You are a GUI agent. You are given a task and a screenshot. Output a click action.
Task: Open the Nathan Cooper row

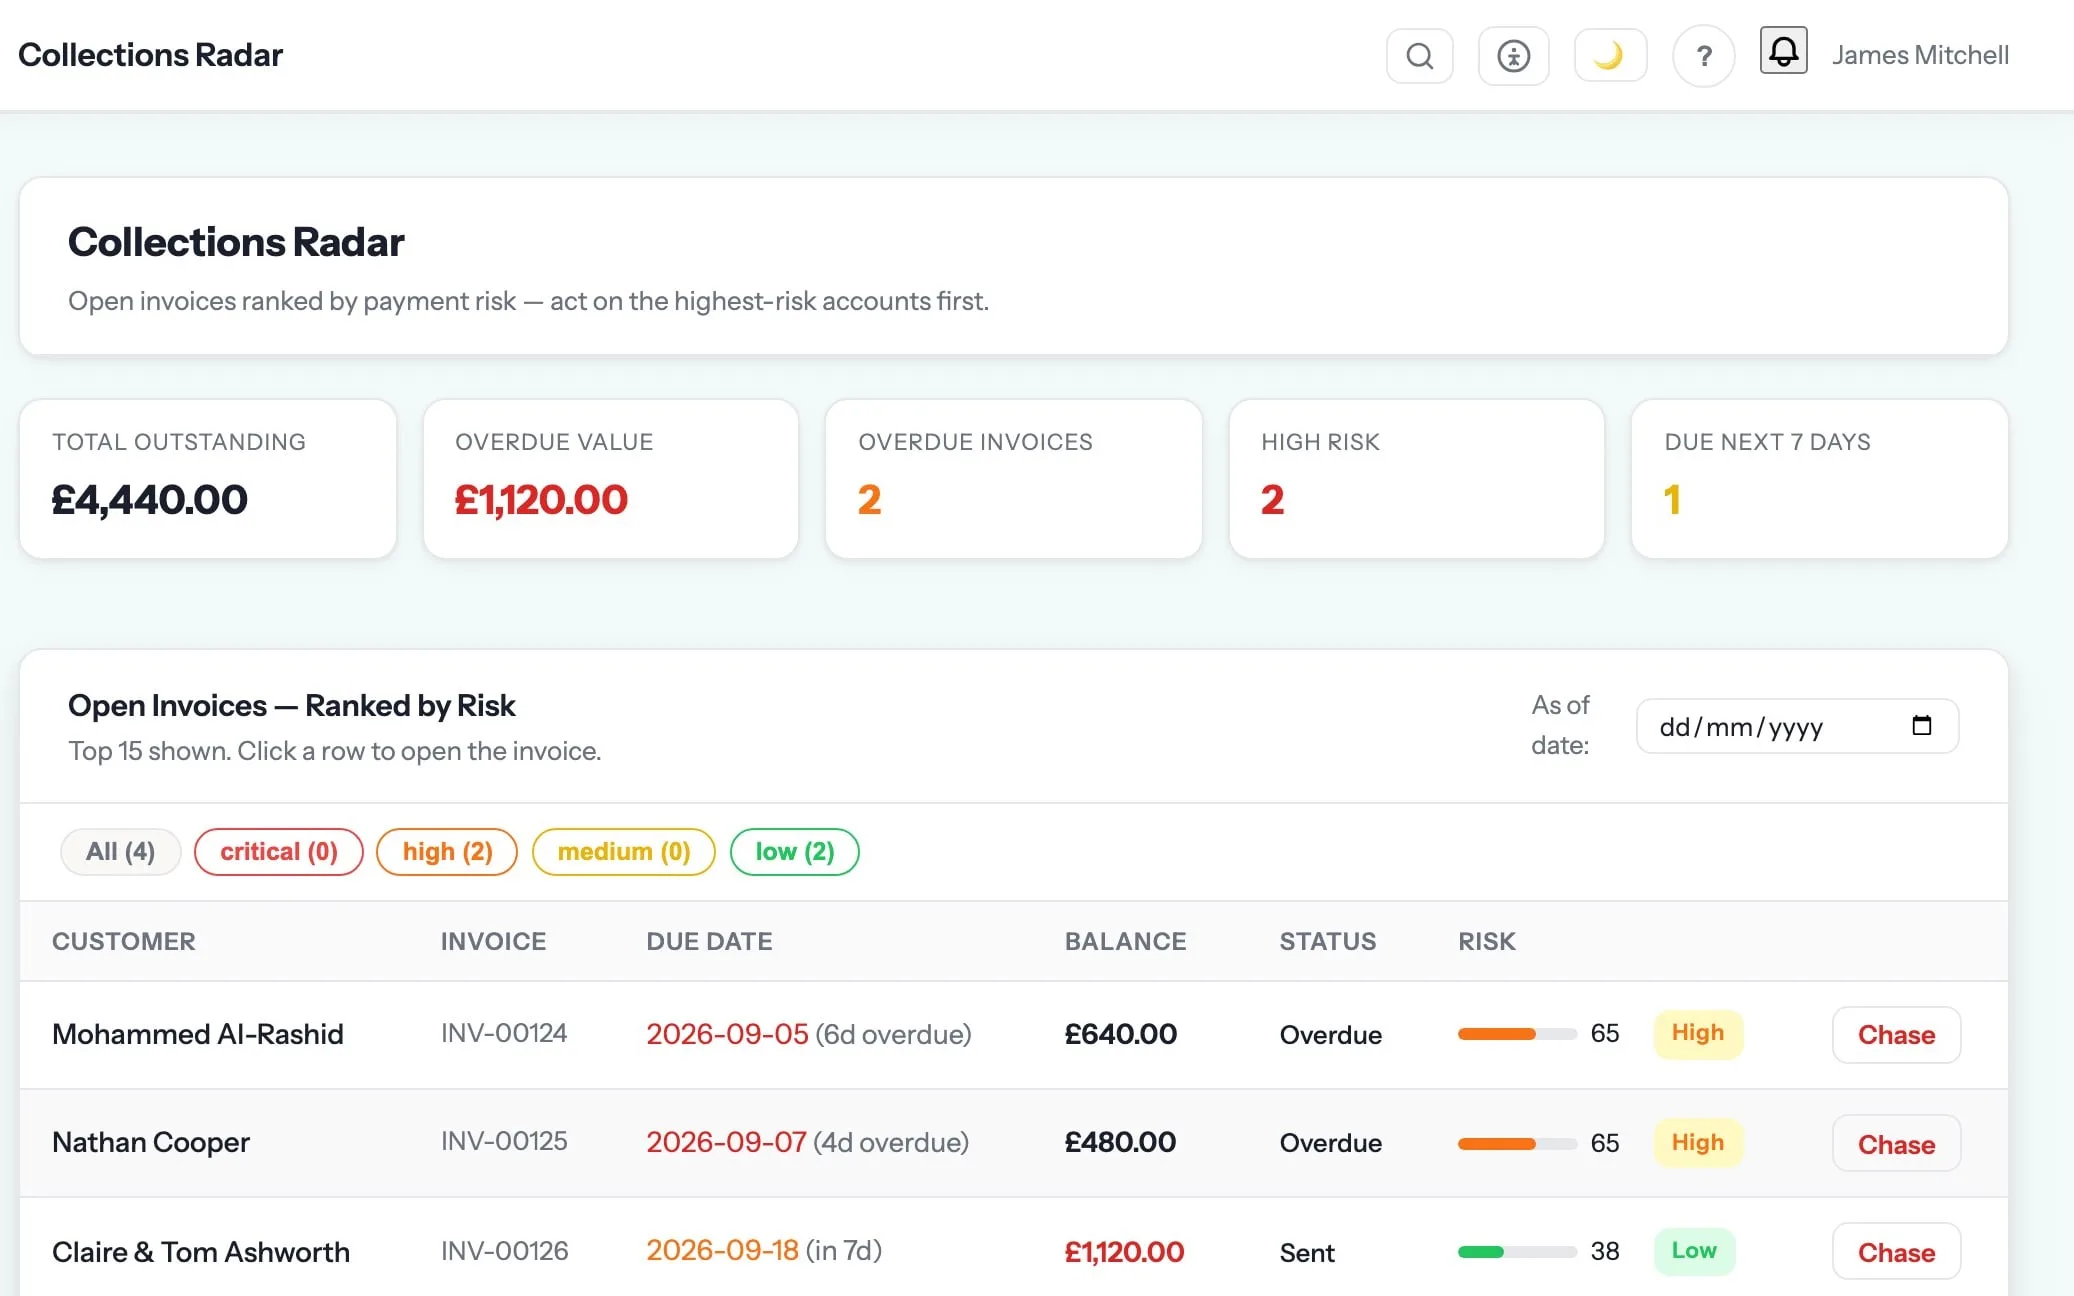pos(1013,1143)
